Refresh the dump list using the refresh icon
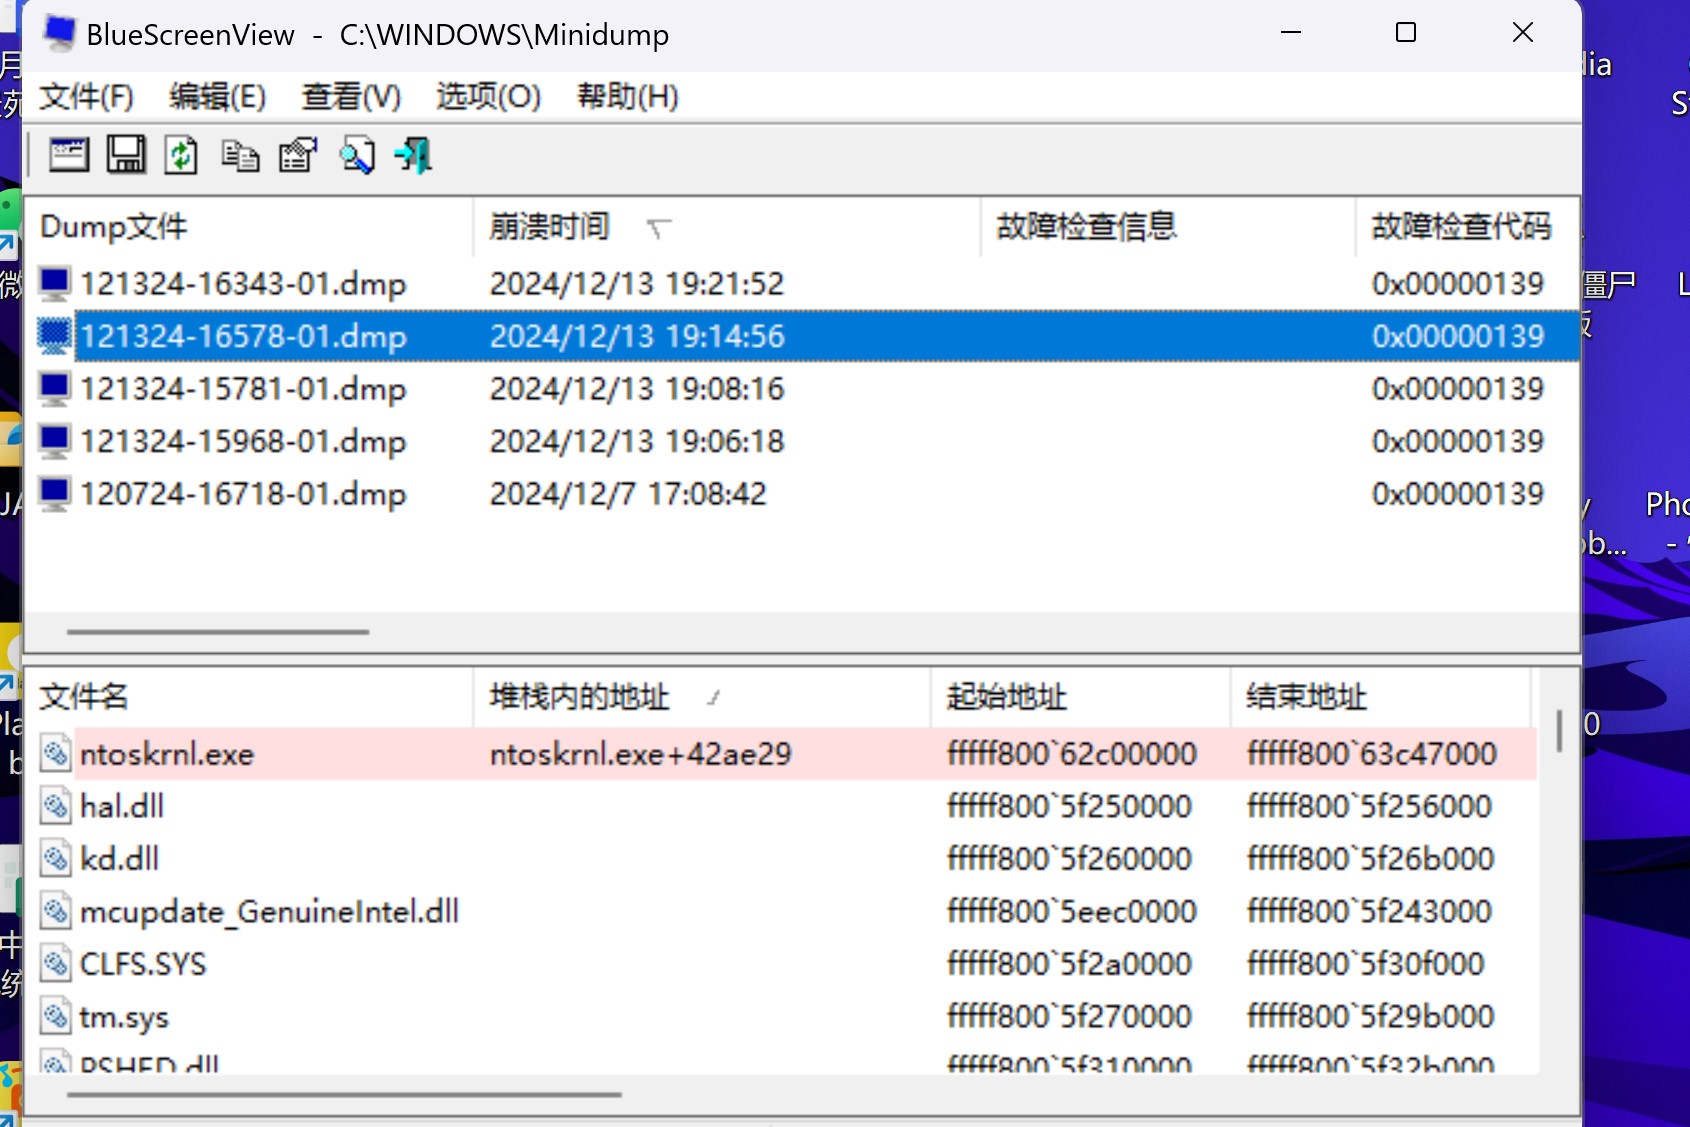 (x=181, y=155)
